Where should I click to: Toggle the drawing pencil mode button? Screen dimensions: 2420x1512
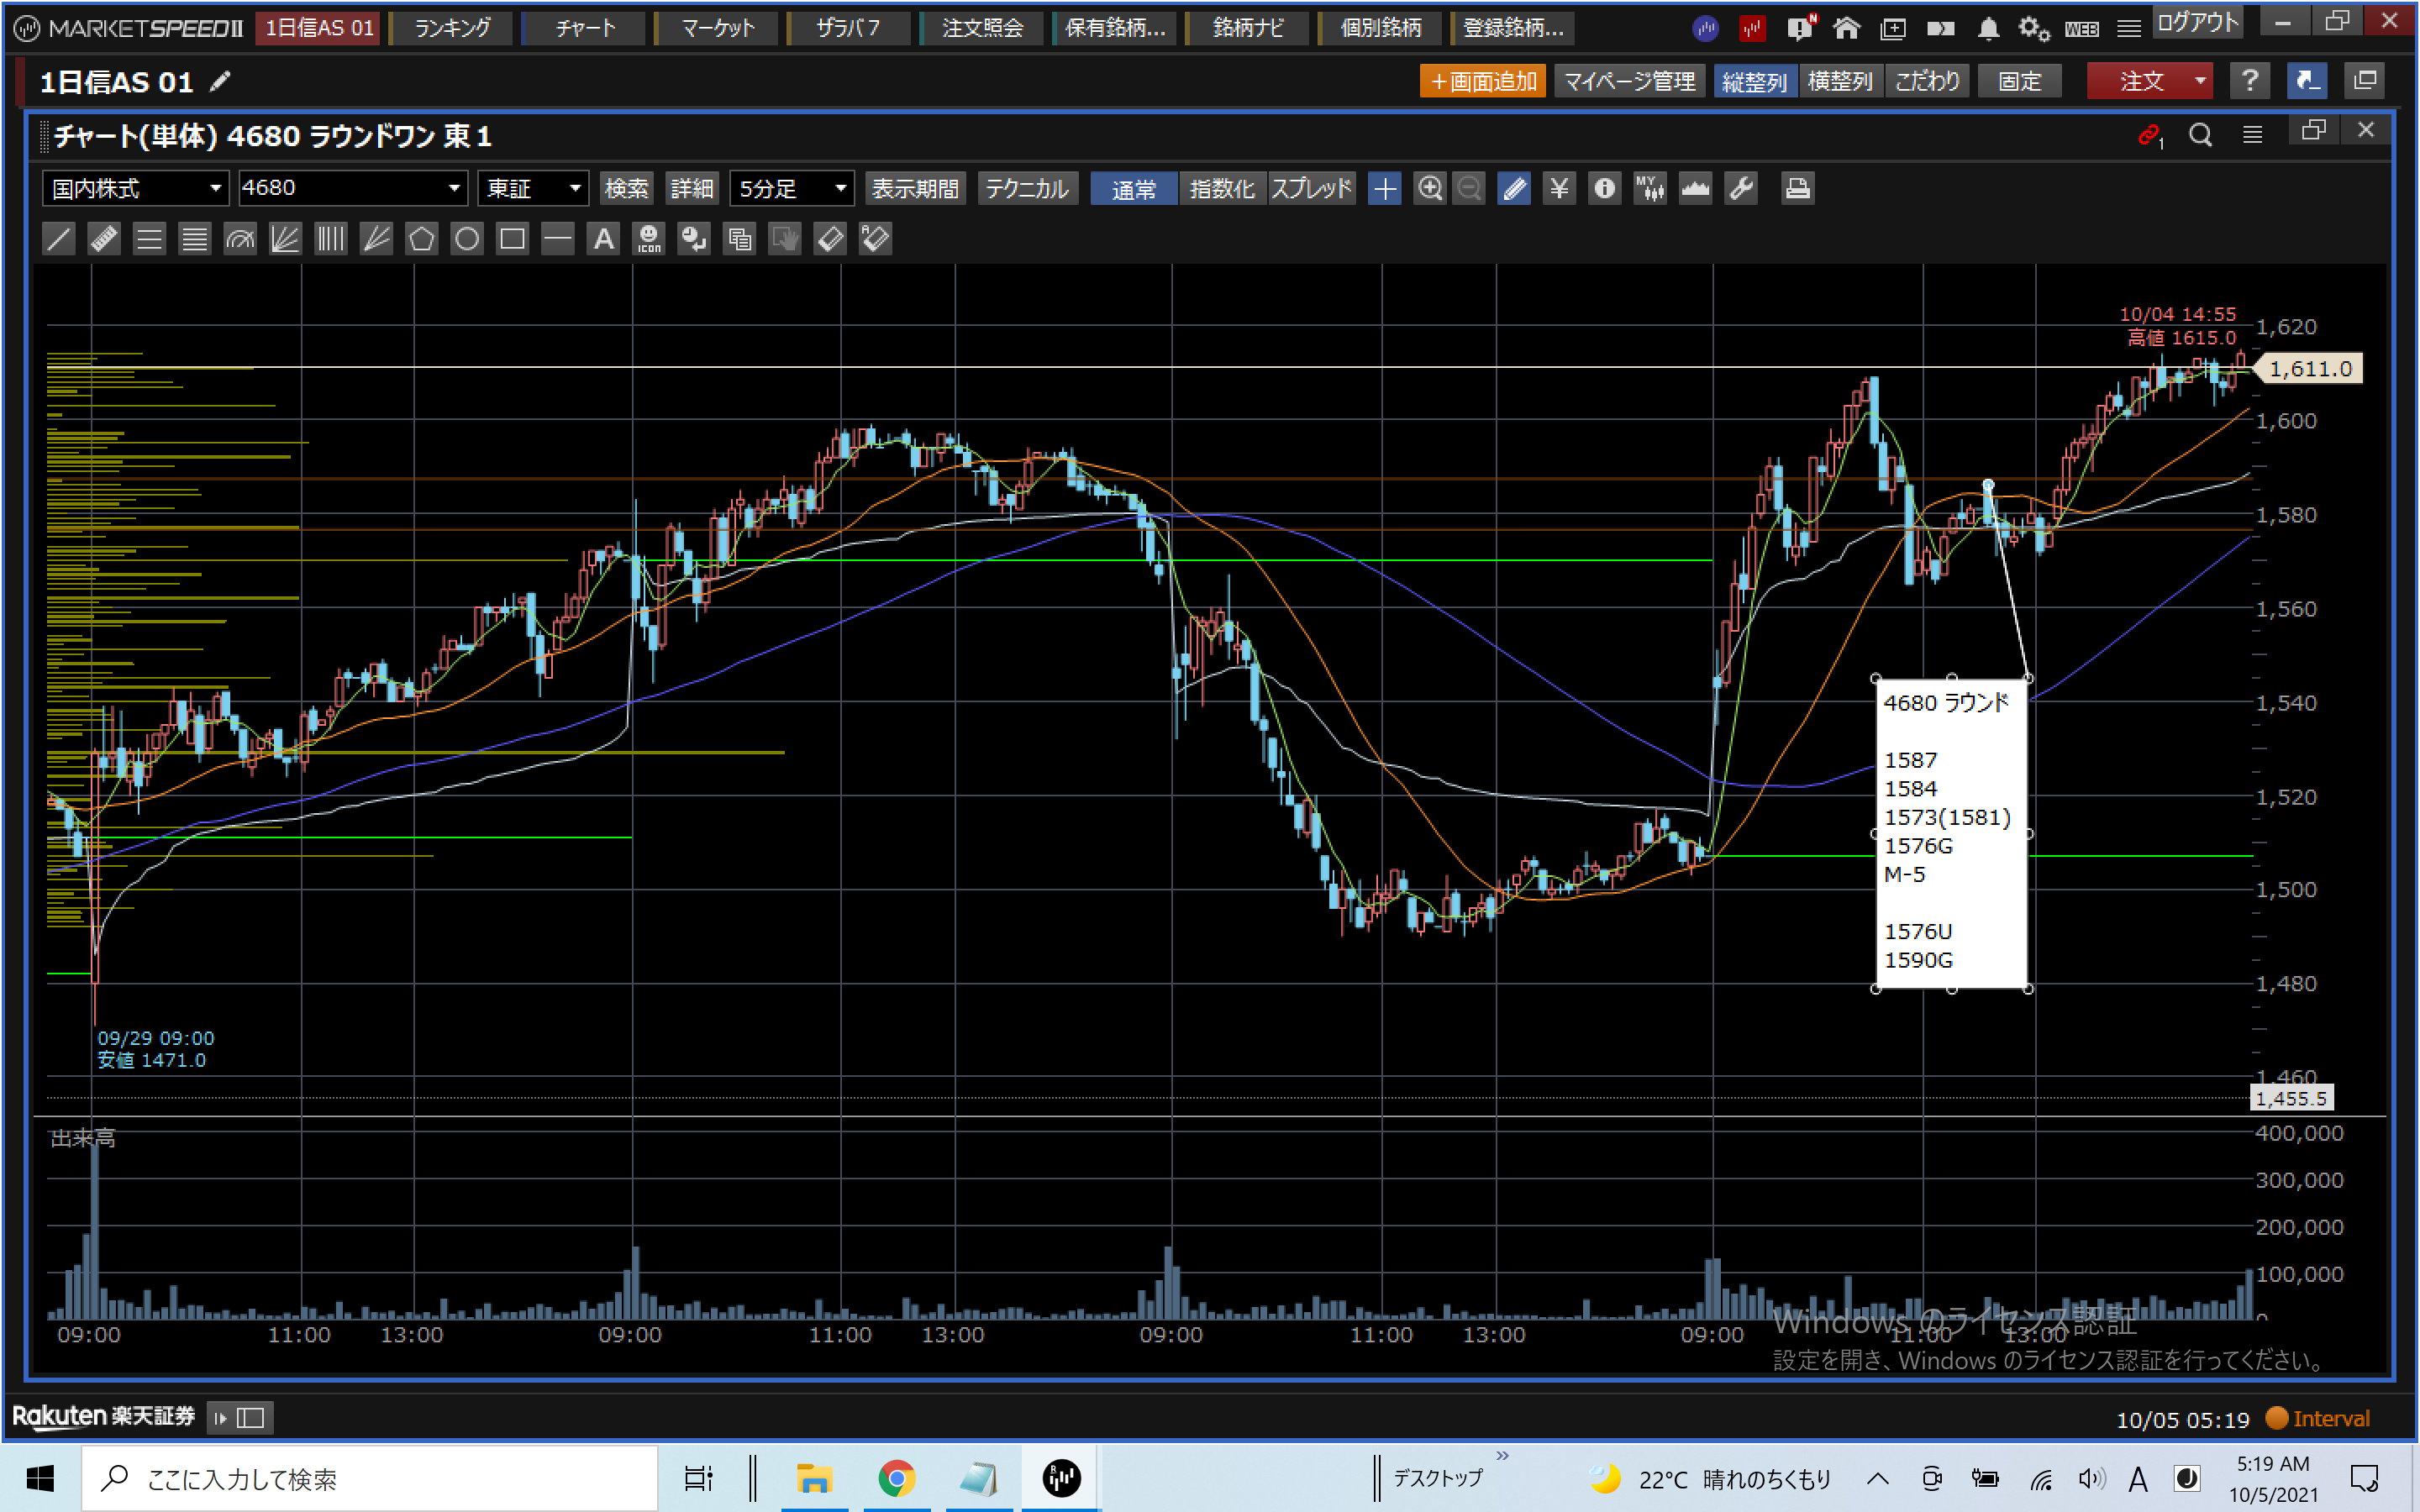tap(1514, 188)
